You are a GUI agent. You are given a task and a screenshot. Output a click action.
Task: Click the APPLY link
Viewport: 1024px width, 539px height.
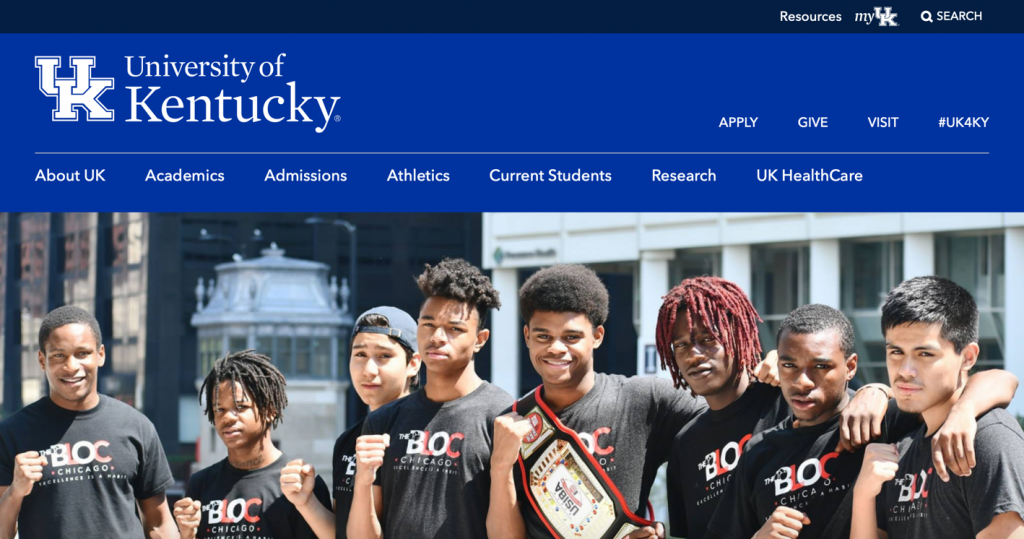pos(738,122)
